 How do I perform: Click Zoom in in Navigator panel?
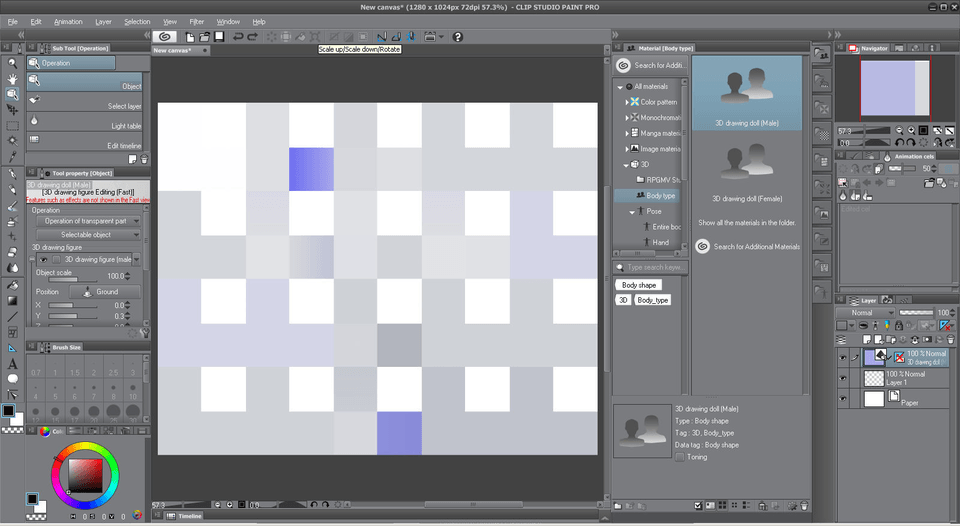point(911,130)
